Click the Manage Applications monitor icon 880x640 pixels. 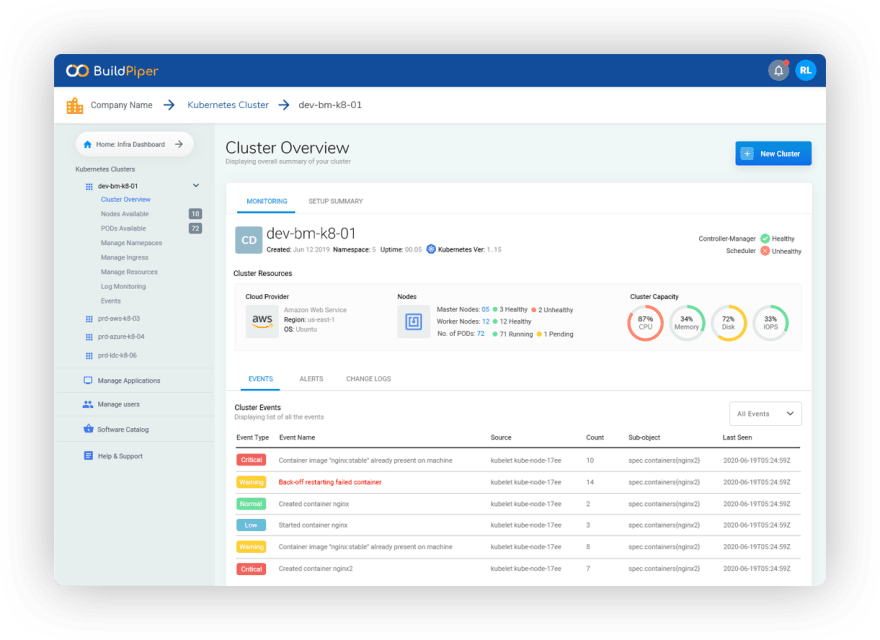click(x=88, y=381)
